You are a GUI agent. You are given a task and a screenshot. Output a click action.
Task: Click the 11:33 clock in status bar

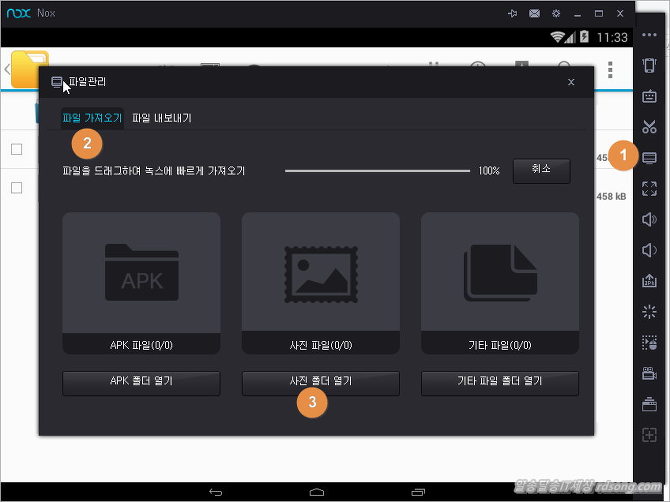[x=612, y=38]
